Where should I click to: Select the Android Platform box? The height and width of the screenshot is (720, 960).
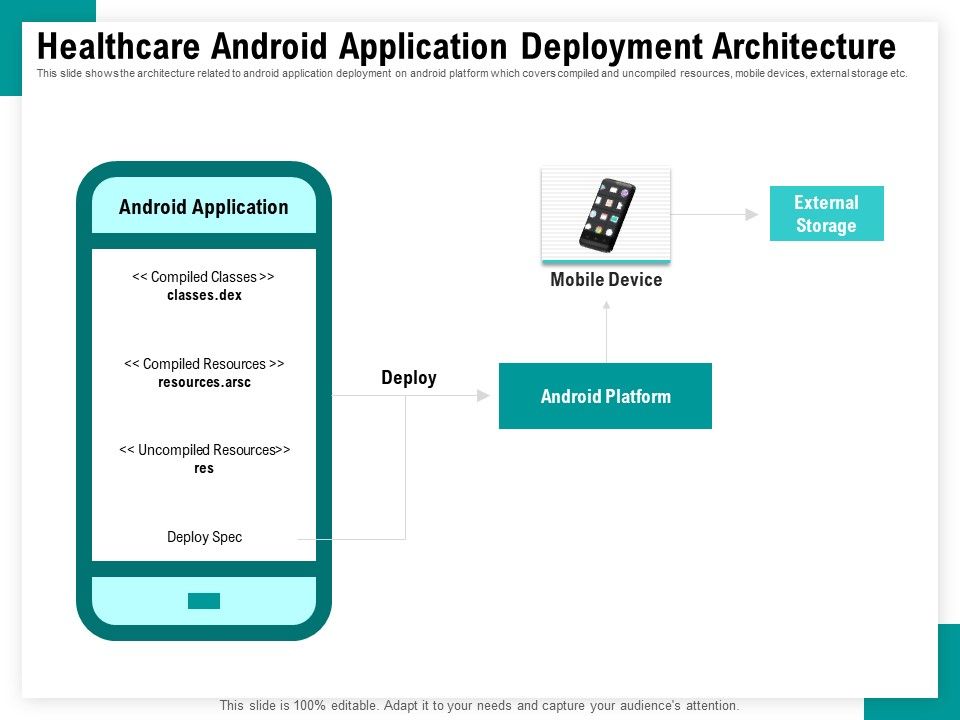(x=606, y=396)
